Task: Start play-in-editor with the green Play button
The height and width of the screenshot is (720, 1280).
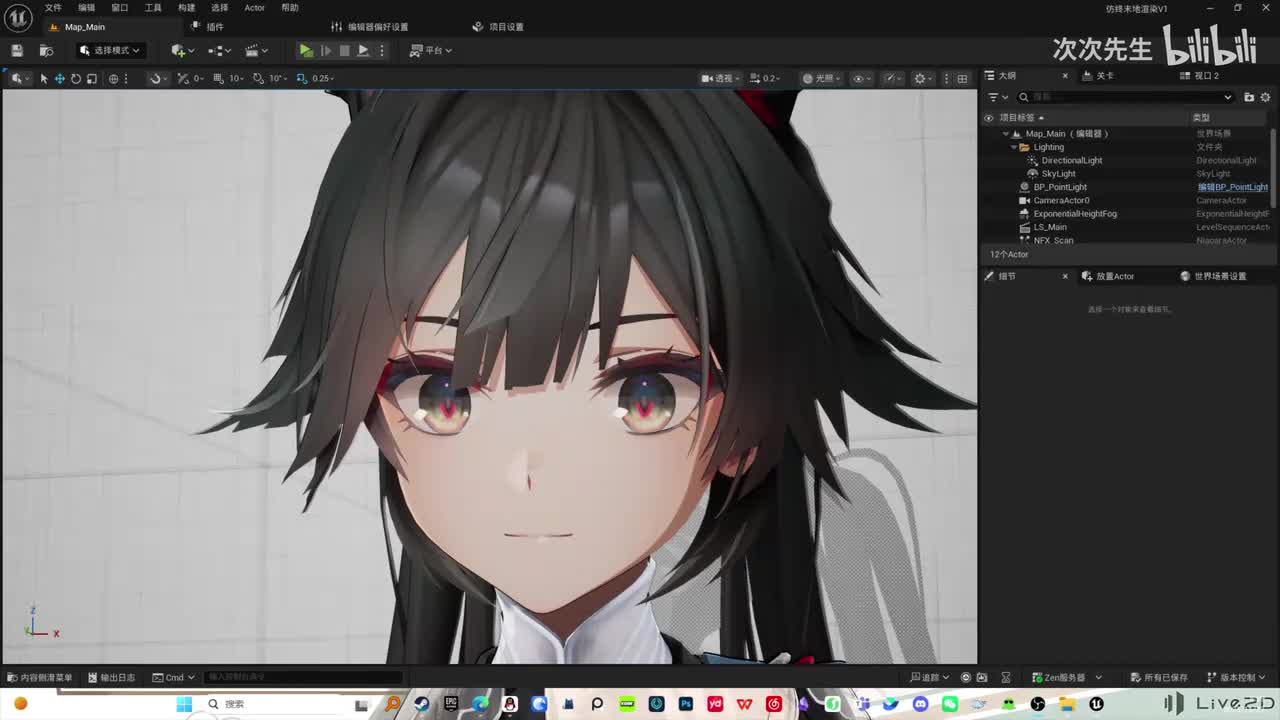Action: [x=306, y=50]
